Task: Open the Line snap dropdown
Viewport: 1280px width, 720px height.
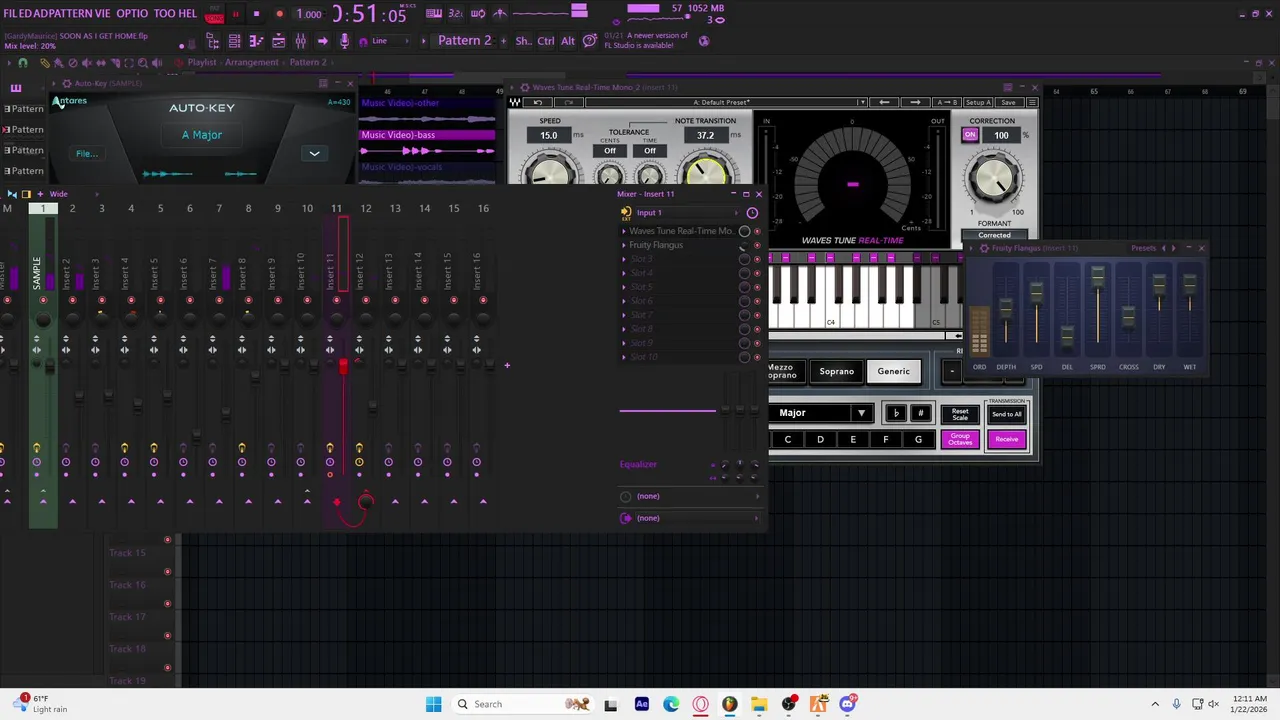Action: 390,41
